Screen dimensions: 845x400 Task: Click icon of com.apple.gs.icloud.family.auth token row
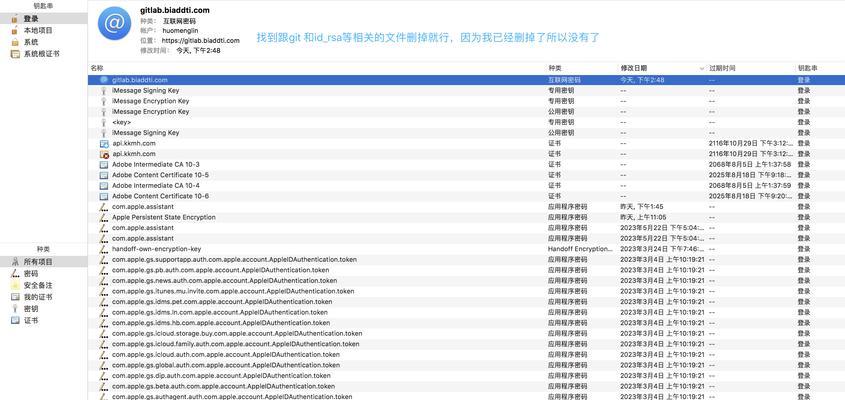click(x=104, y=344)
